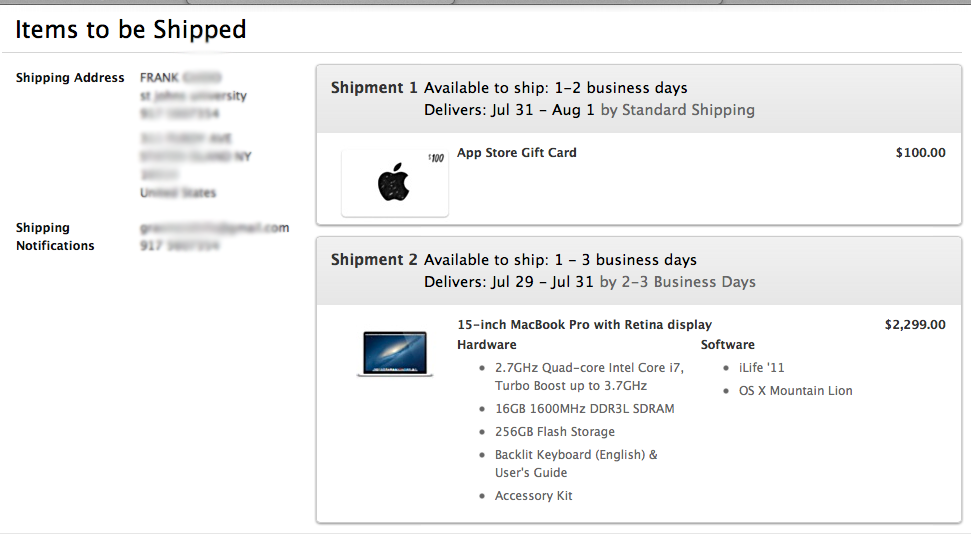This screenshot has height=534, width=971.
Task: Click the Shipping Address label
Action: (x=70, y=78)
